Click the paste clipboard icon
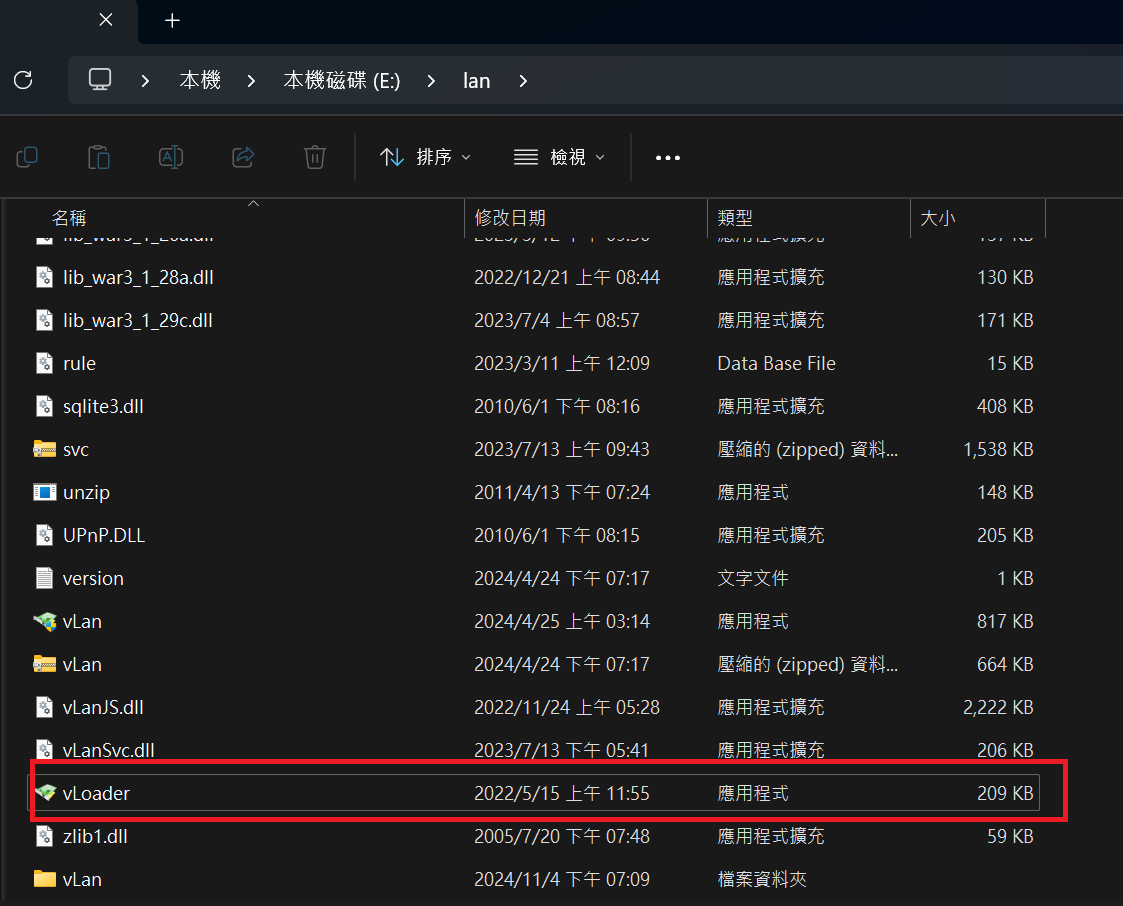The height and width of the screenshot is (906, 1123). pyautogui.click(x=99, y=157)
